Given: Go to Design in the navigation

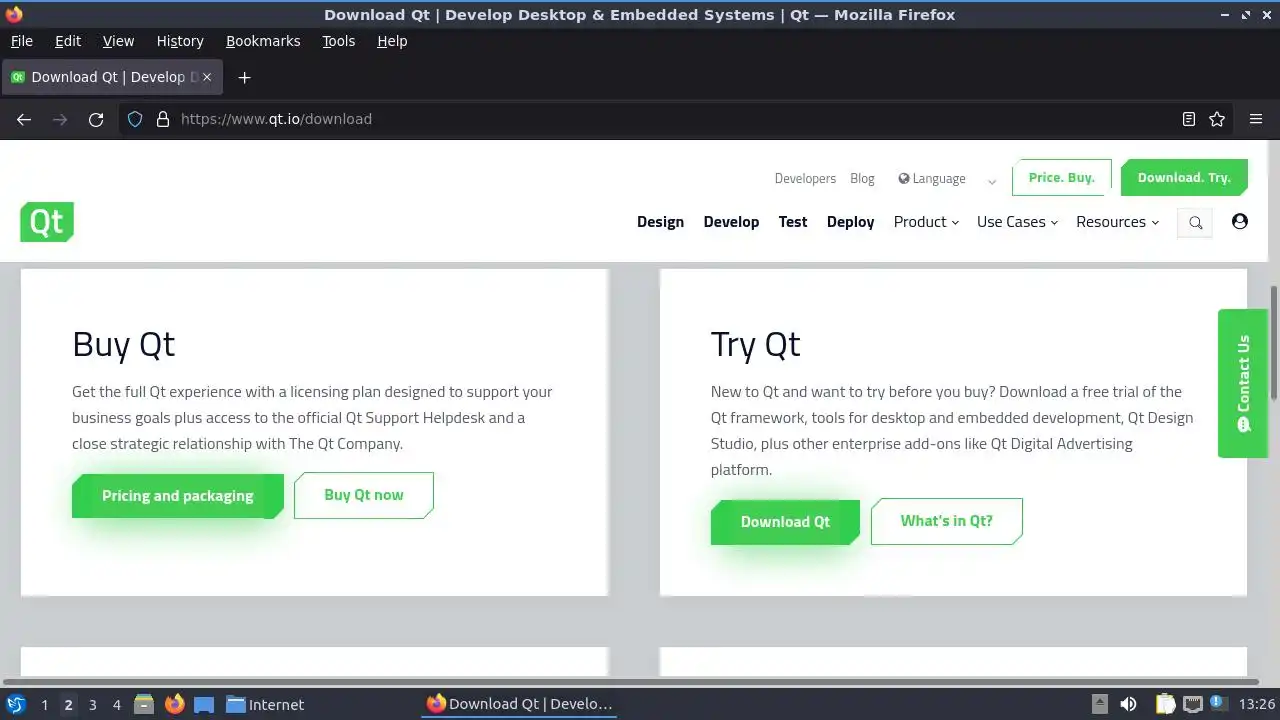Looking at the screenshot, I should pos(660,222).
